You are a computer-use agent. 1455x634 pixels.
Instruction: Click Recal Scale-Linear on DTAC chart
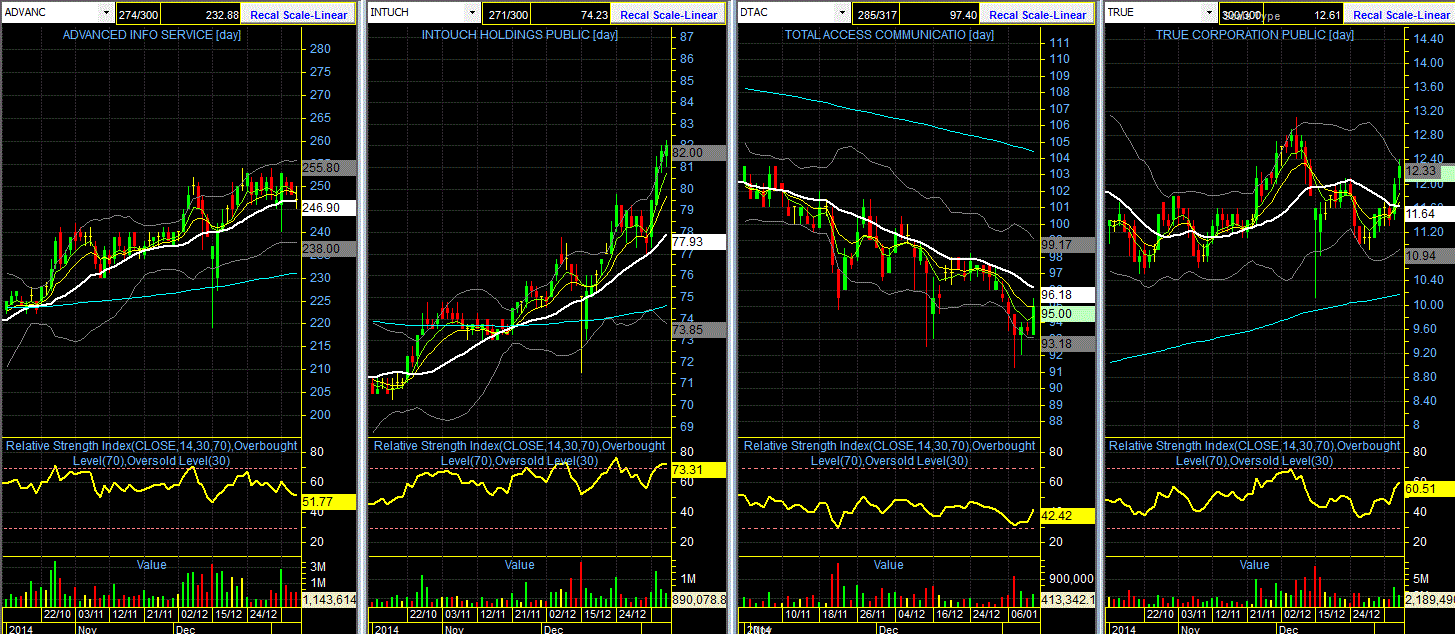click(x=1037, y=15)
